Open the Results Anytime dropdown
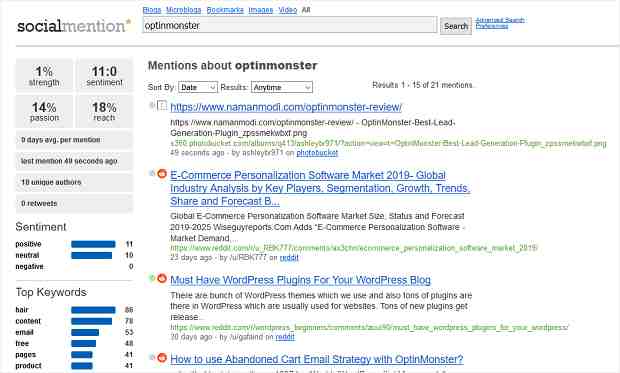620x373 pixels. coord(282,87)
